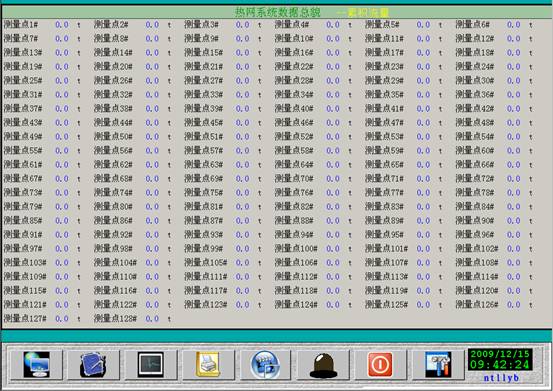Click the 热网系统数据总貌 title text
The height and width of the screenshot is (391, 553).
[x=278, y=13]
